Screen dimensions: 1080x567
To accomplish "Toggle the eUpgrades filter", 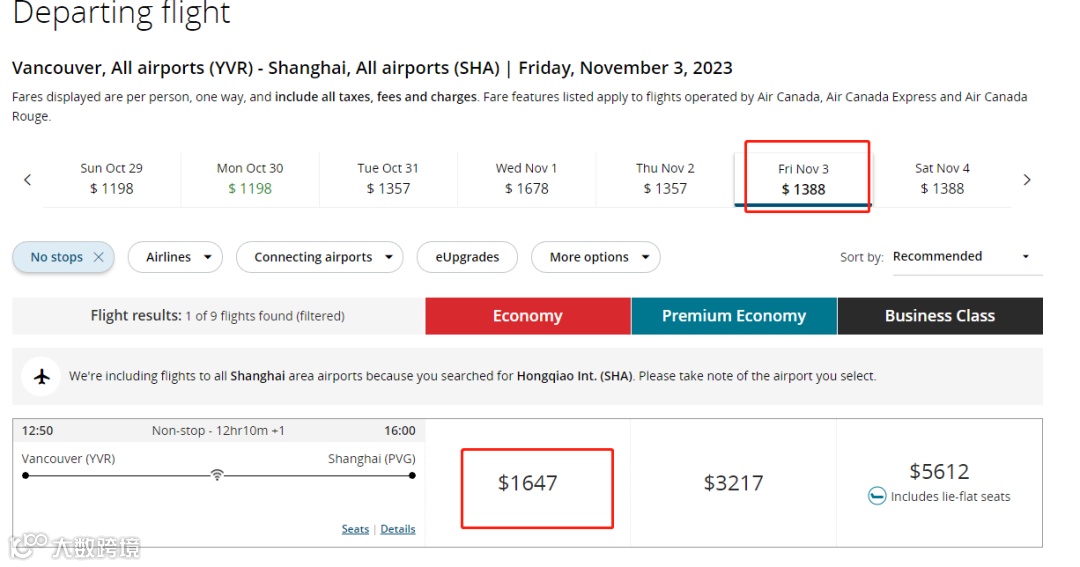I will pos(467,257).
